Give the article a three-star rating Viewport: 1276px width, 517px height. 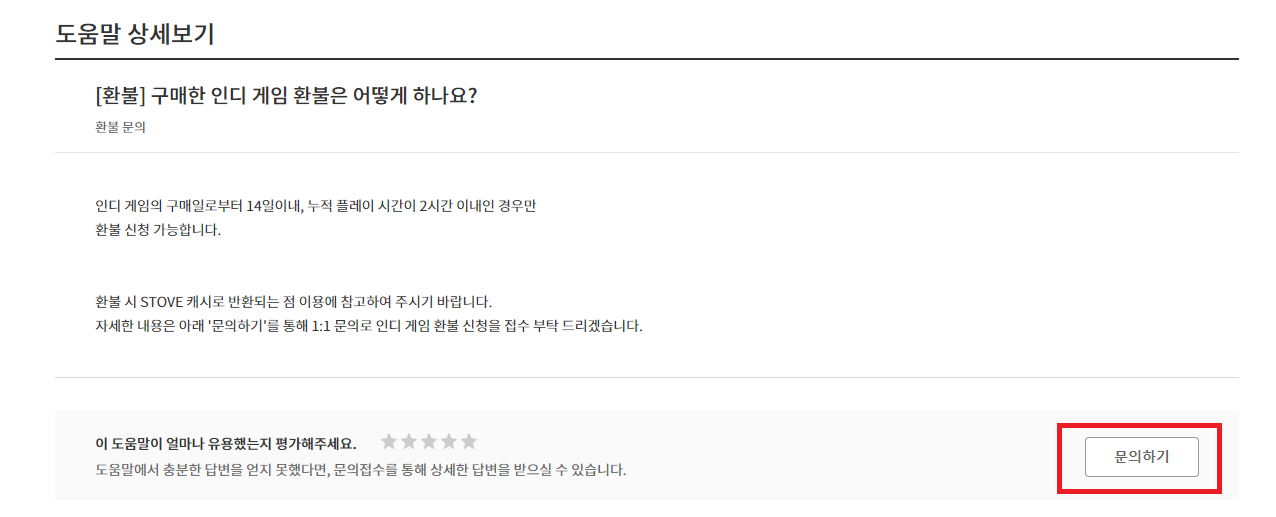pyautogui.click(x=429, y=441)
